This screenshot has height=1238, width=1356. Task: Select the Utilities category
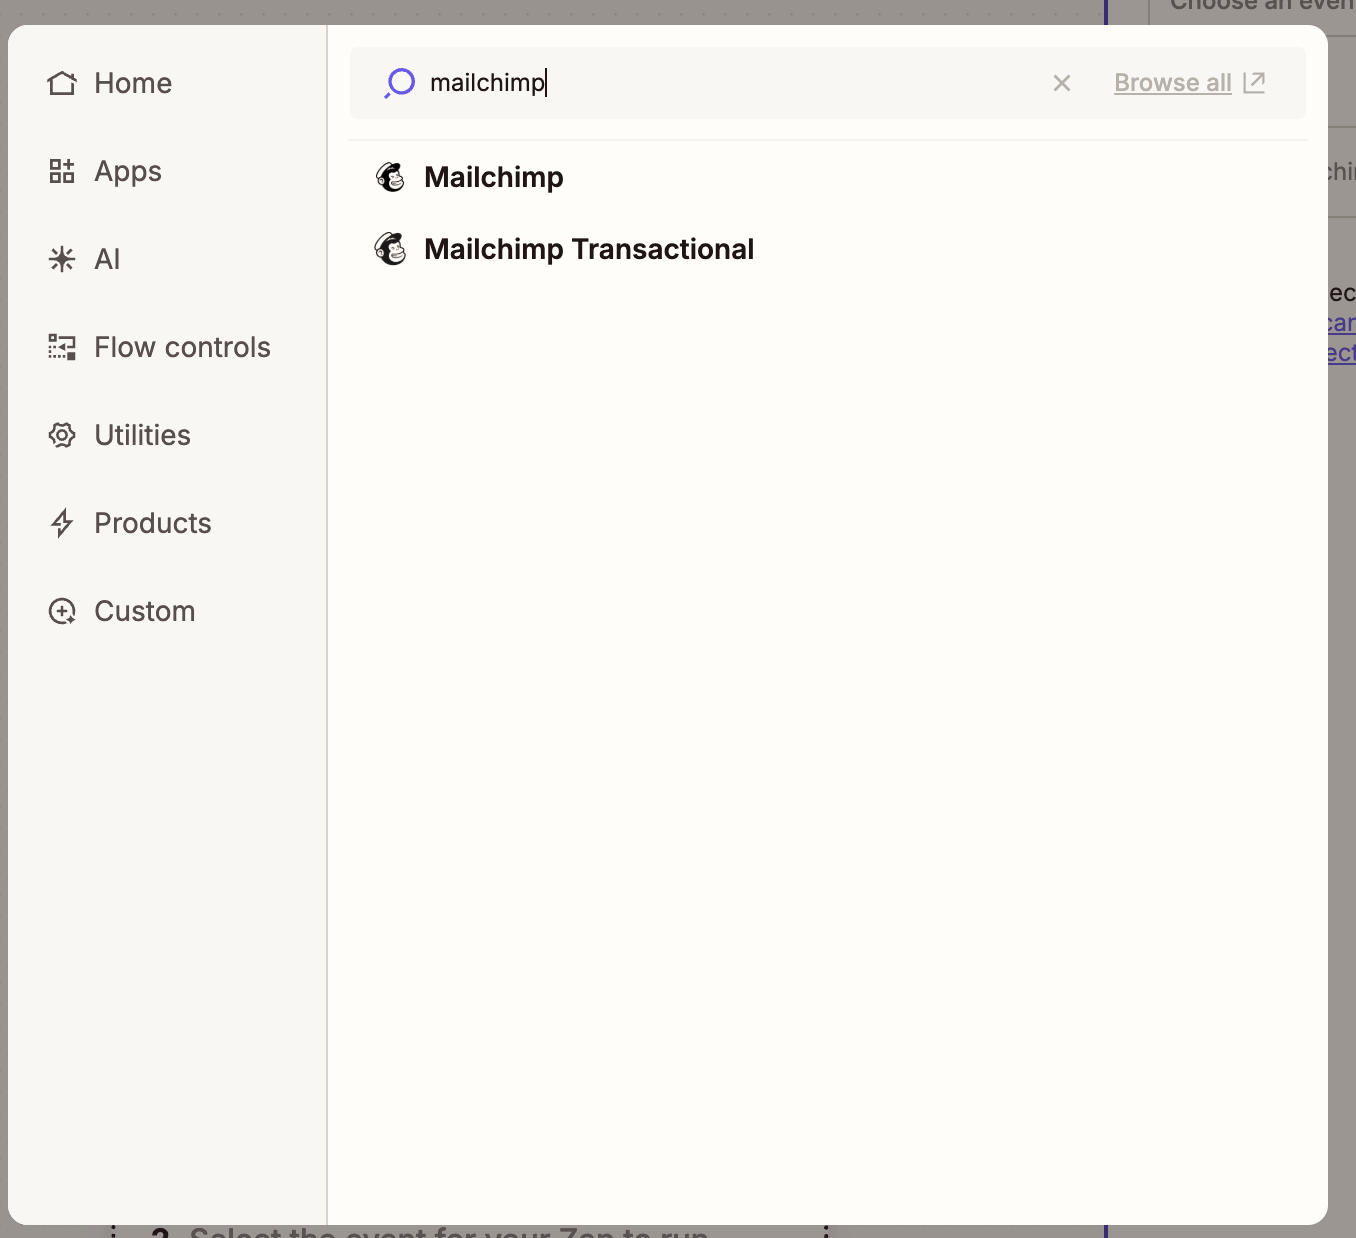(142, 435)
